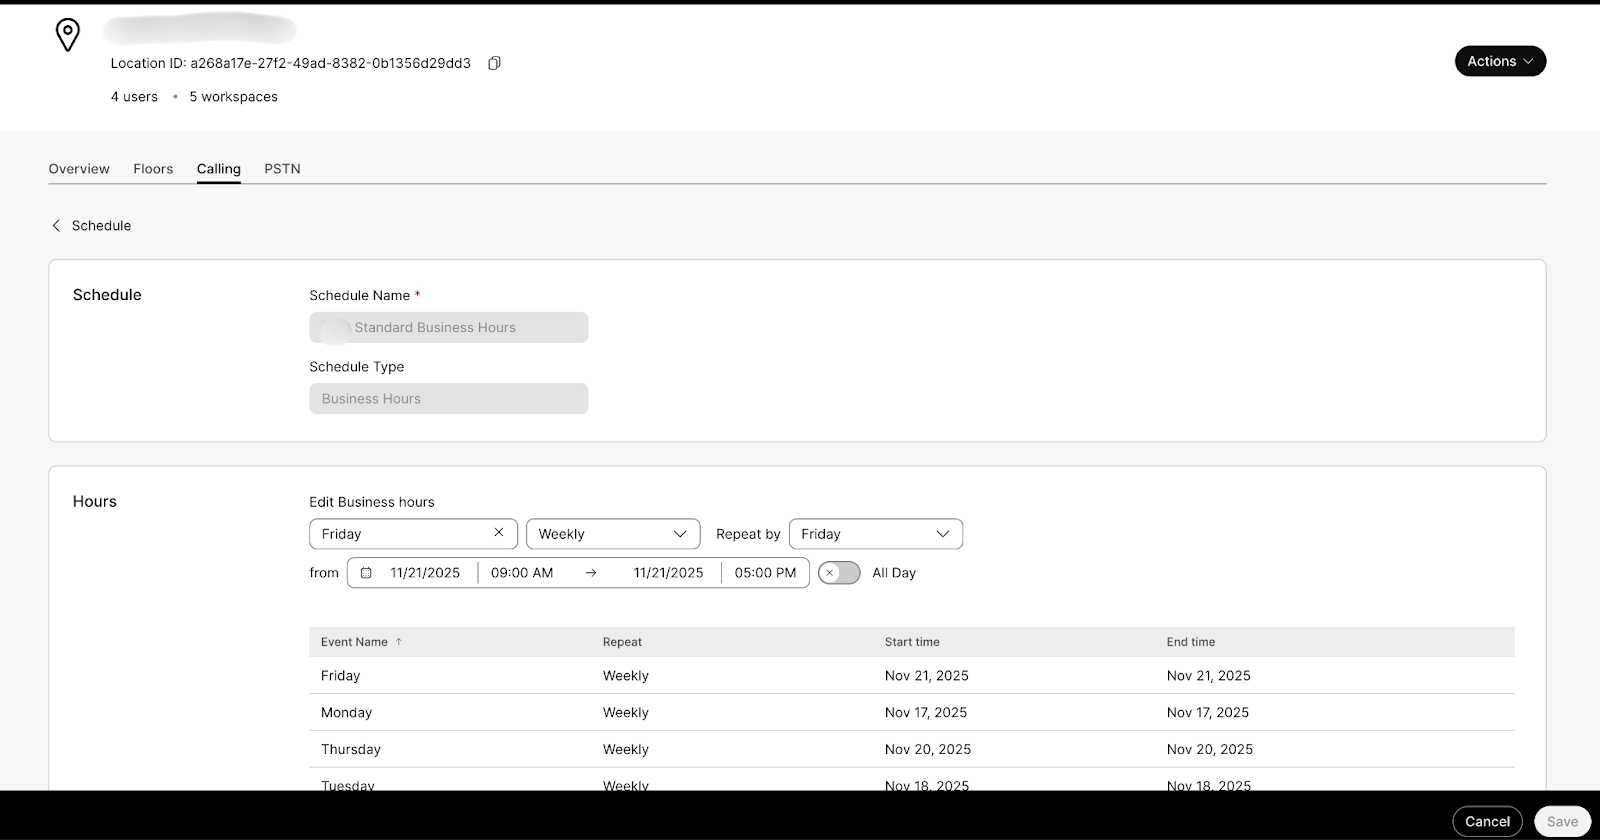Change the 05:00 PM end time
Image resolution: width=1600 pixels, height=840 pixels.
tap(765, 573)
